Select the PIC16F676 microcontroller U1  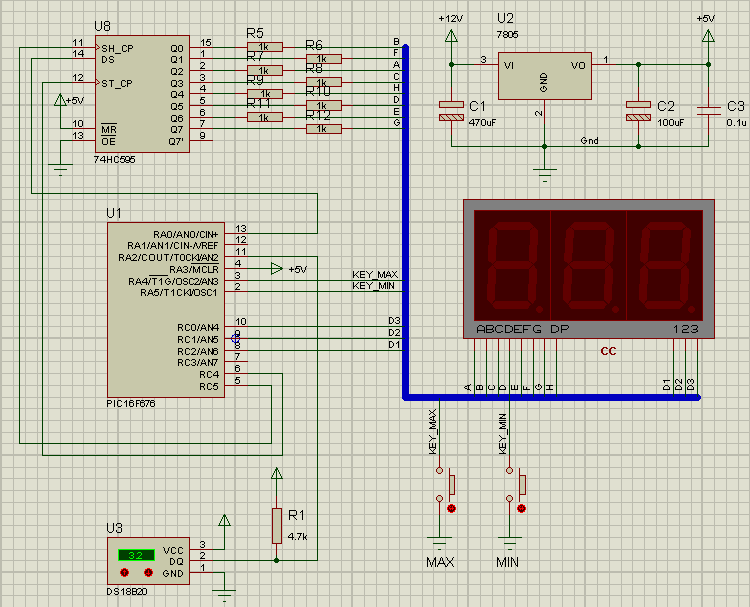pyautogui.click(x=168, y=310)
